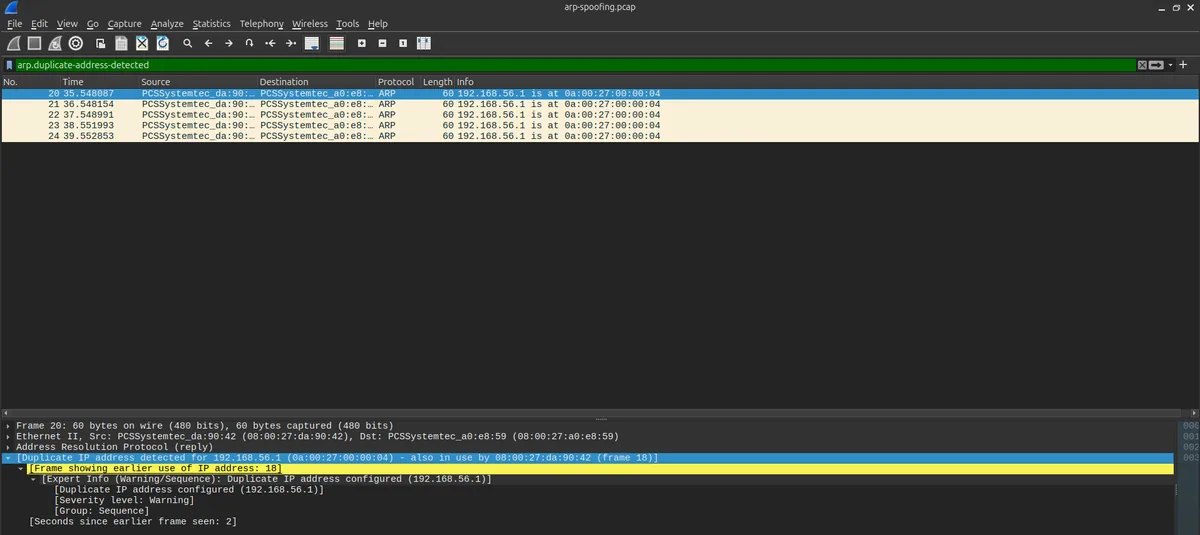1200x535 pixels.
Task: Sort by Source column header
Action: coord(197,82)
